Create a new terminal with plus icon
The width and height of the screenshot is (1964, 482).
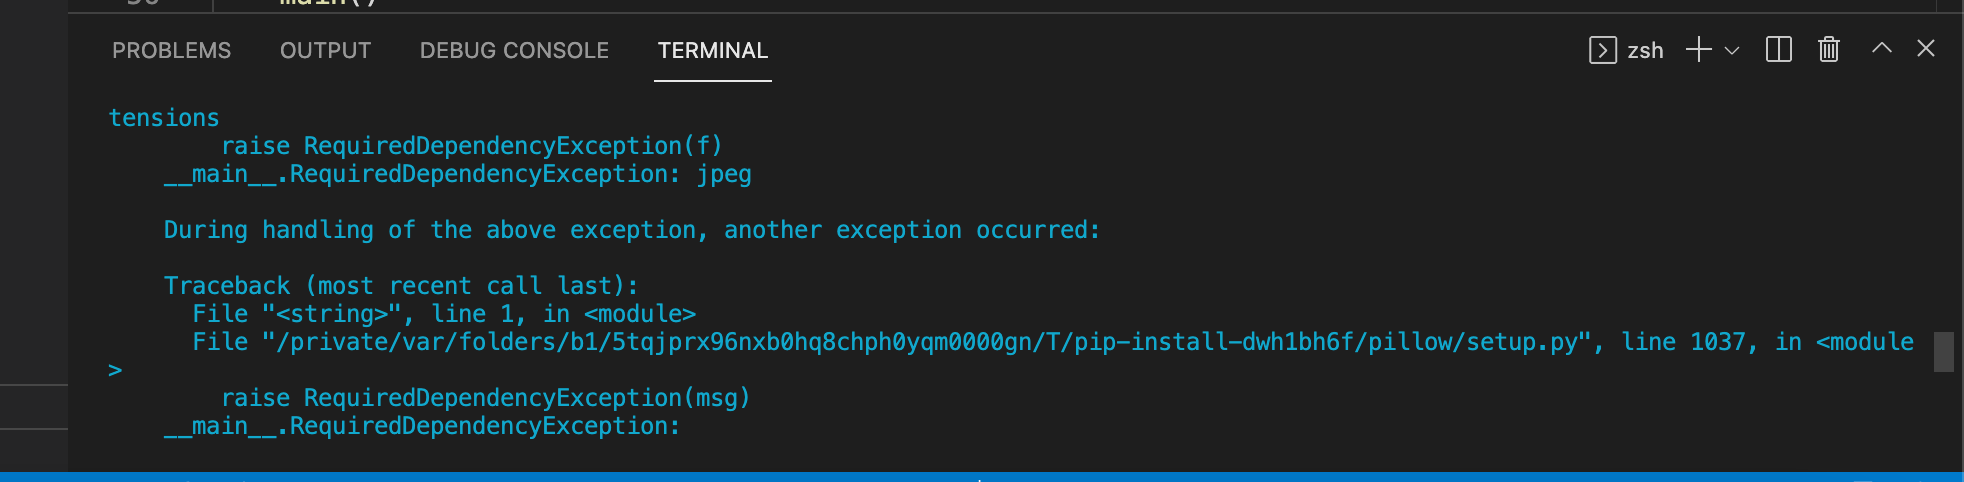pos(1698,50)
